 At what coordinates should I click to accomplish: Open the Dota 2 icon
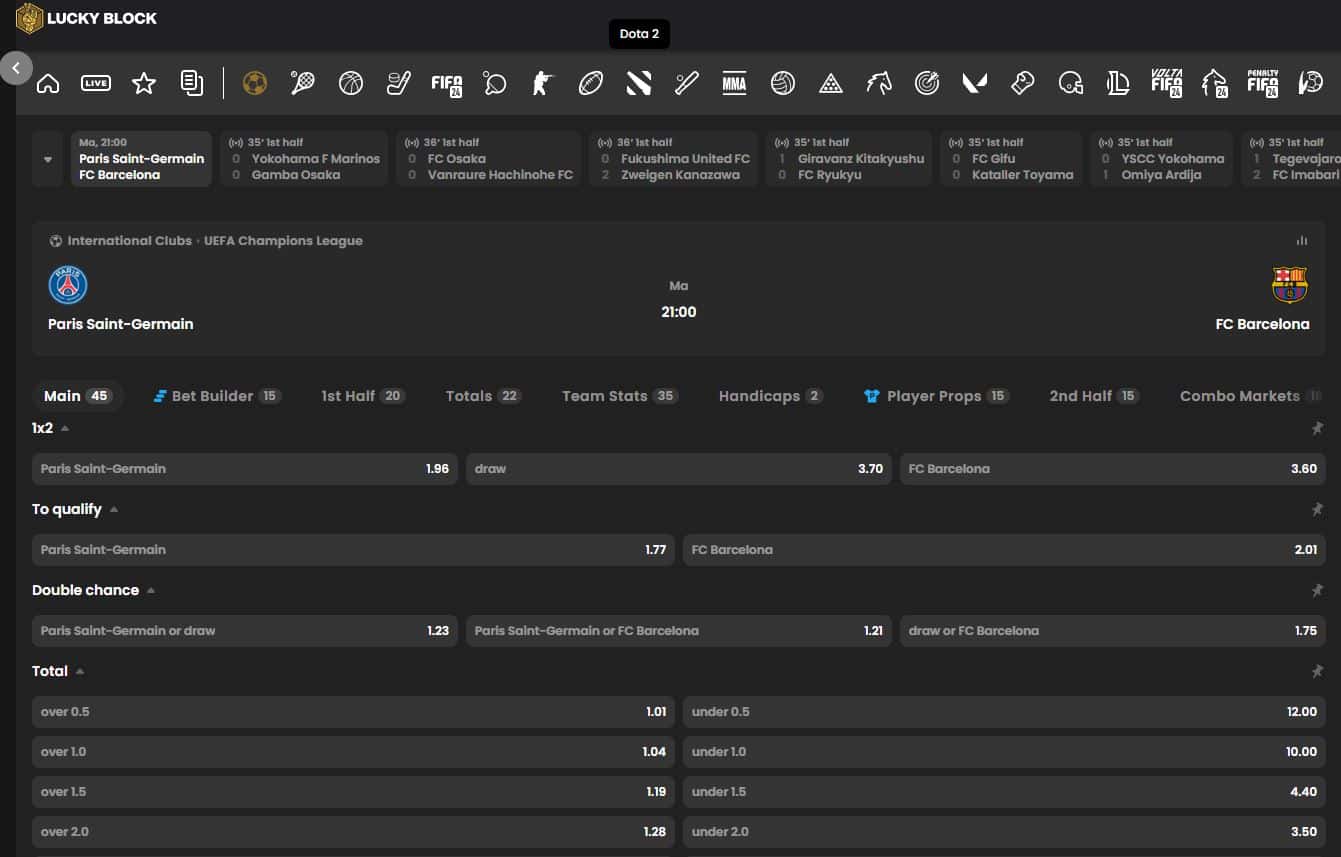point(639,84)
